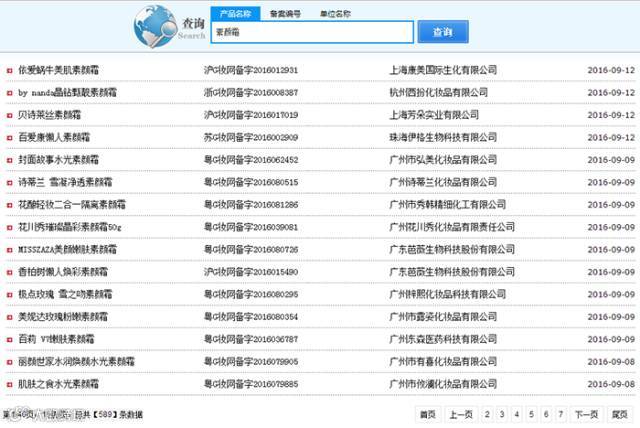Click company 广州韩熙化妆品科技有限公司
Image resolution: width=640 pixels, height=428 pixels.
click(x=448, y=295)
